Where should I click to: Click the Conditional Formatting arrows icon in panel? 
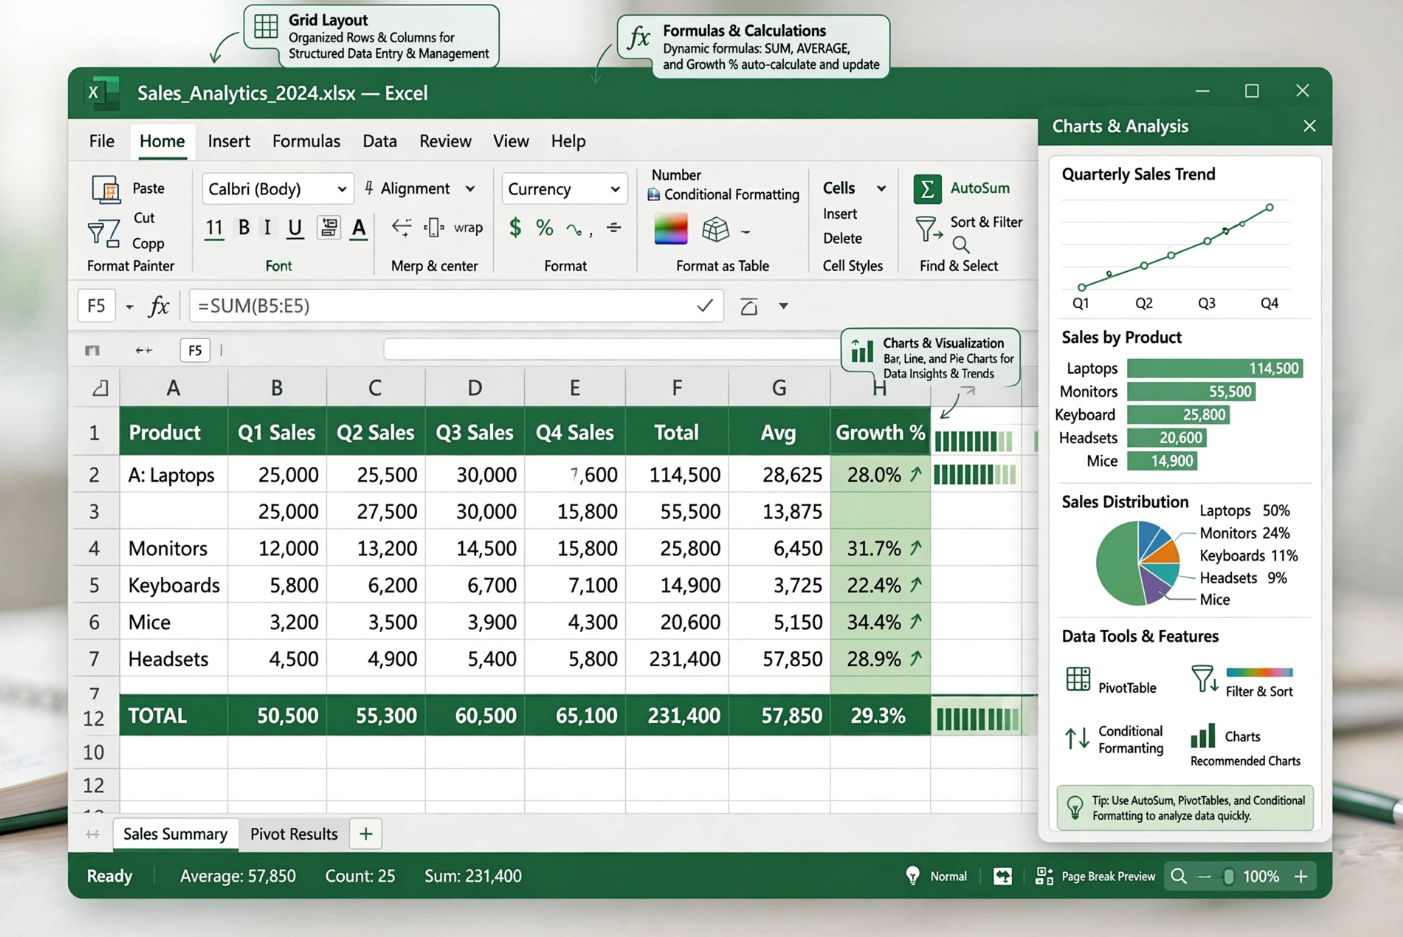[x=1077, y=739]
